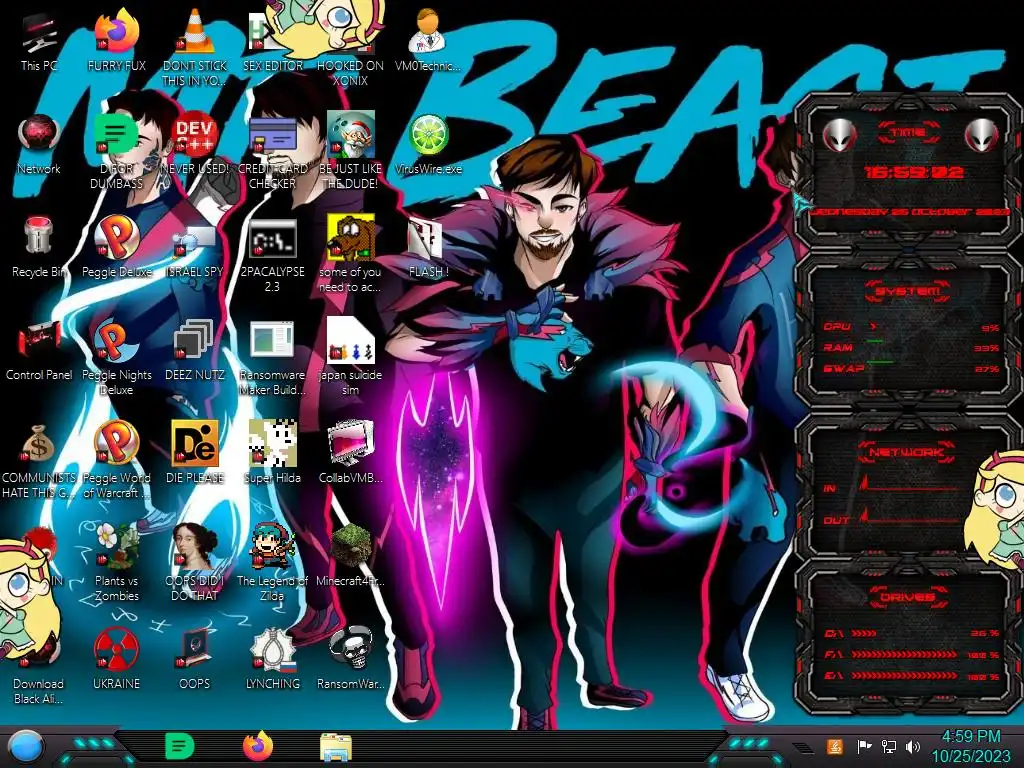Click the SYSTEM widget header

908,291
